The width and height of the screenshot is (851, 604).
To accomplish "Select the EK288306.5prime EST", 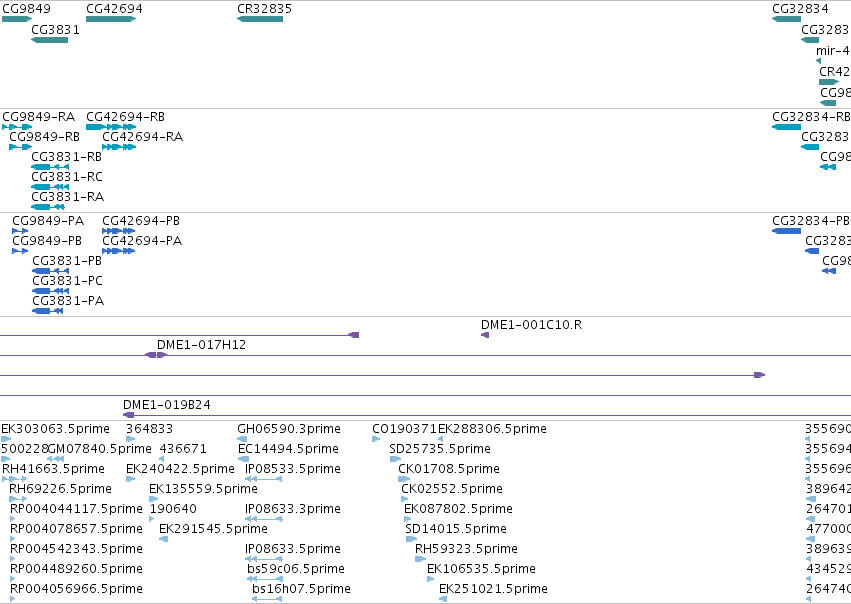I will click(441, 440).
